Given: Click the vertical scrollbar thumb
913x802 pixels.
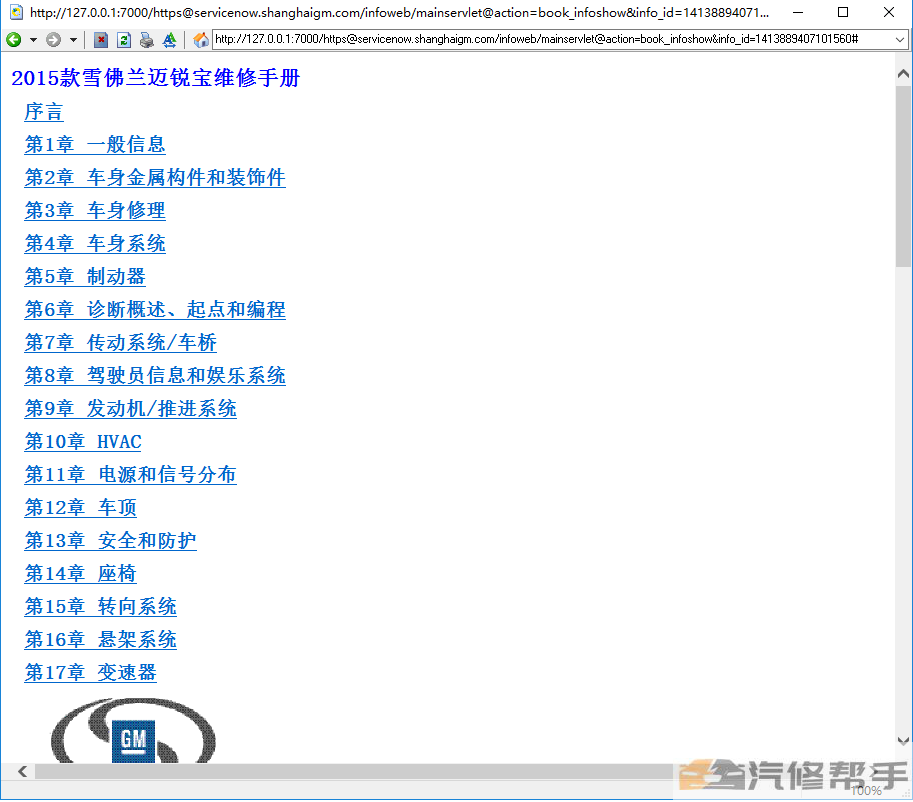Looking at the screenshot, I should tap(903, 176).
